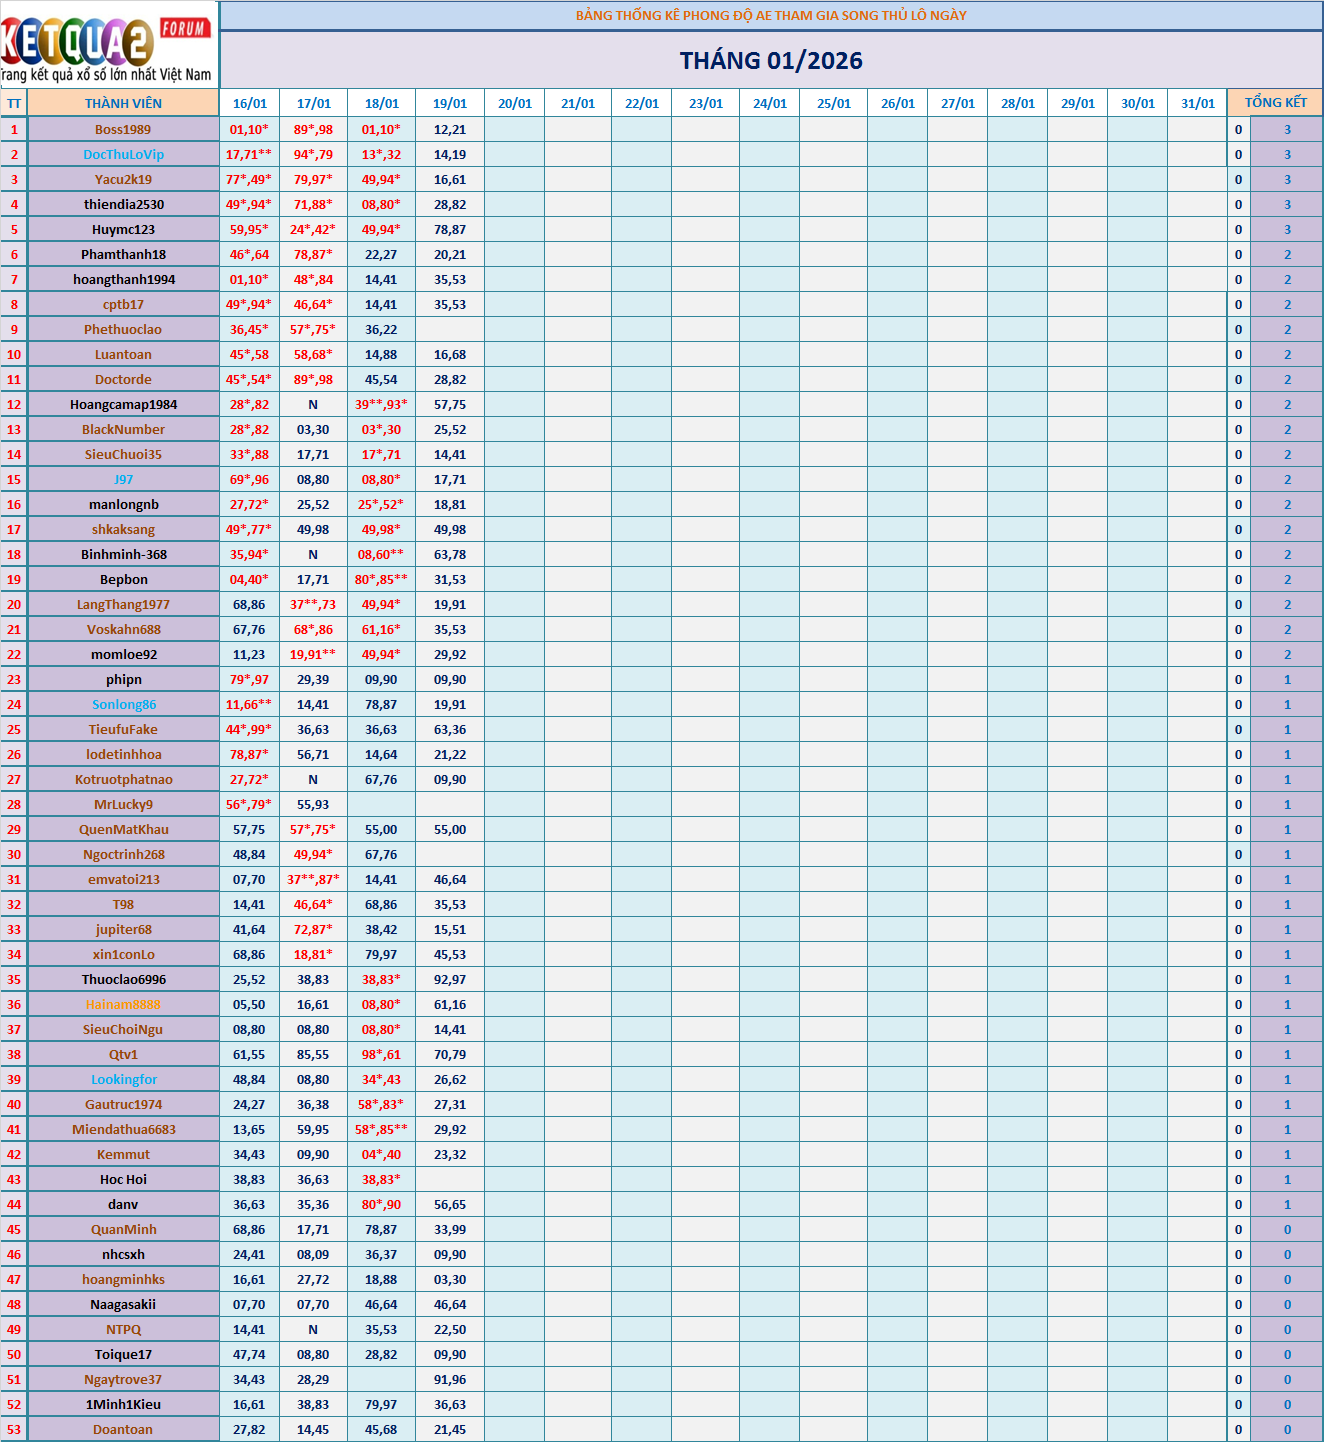Screen dimensions: 1324x1442
Task: Select the Hainam8888 member name
Action: click(x=123, y=1004)
